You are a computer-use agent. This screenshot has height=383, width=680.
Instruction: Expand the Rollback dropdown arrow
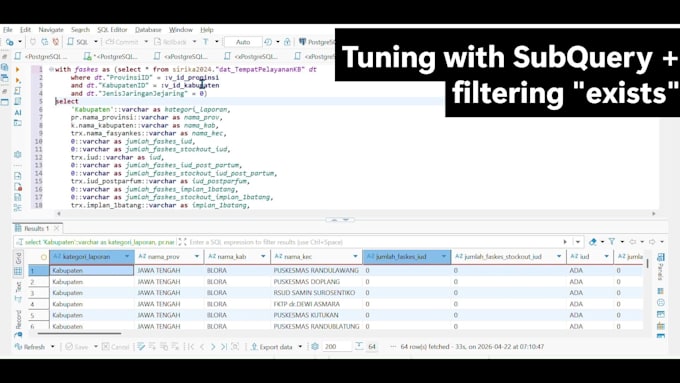pyautogui.click(x=194, y=42)
